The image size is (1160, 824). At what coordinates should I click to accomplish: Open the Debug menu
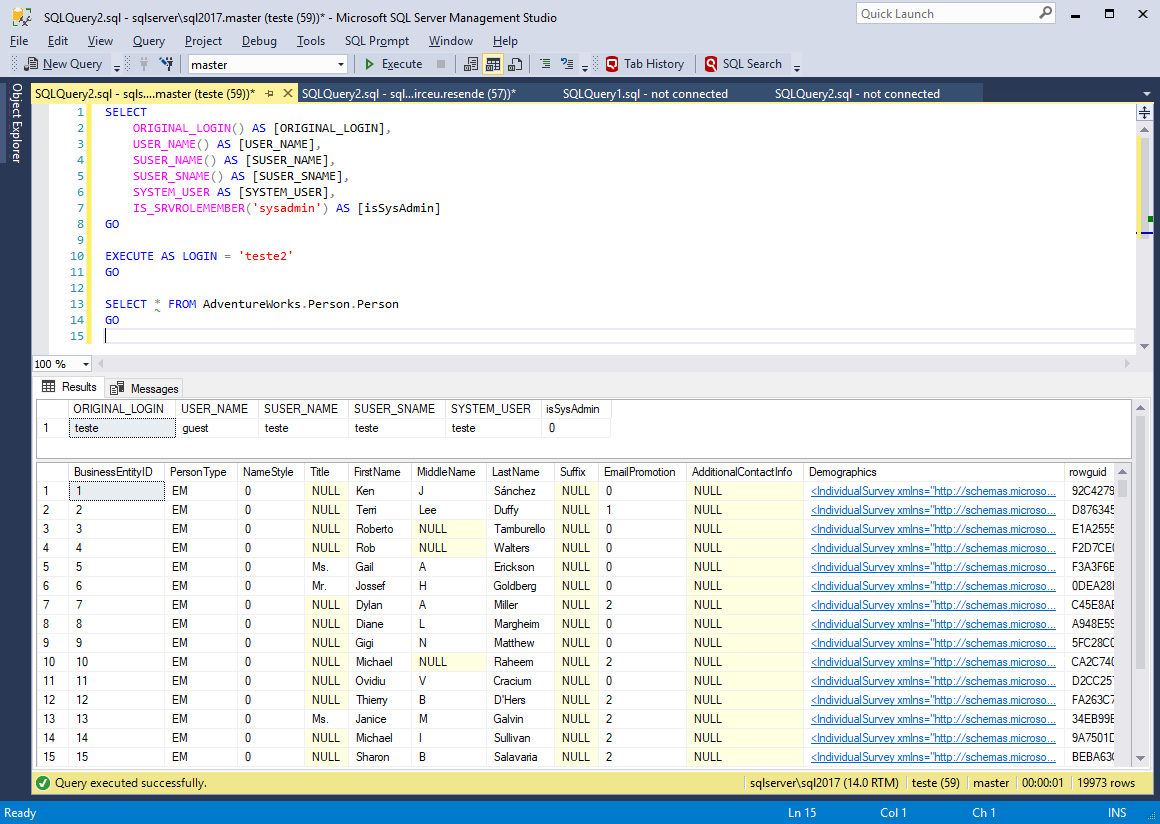(x=259, y=41)
